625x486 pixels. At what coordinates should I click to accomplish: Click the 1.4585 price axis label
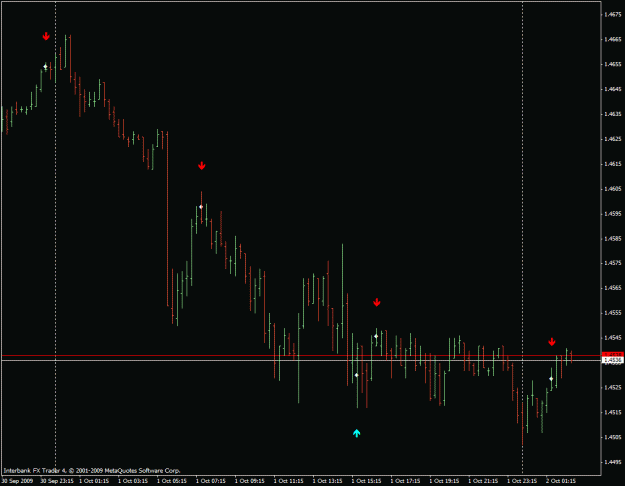613,238
